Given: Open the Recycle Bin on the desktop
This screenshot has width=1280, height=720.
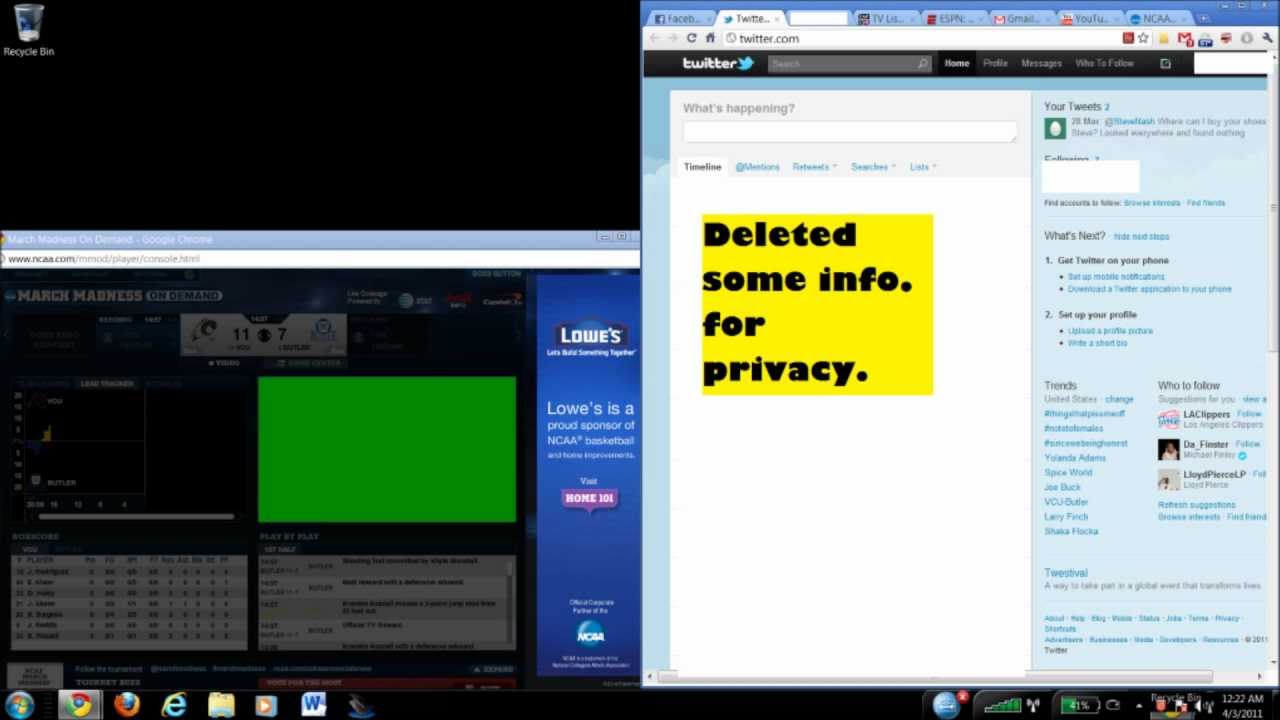Looking at the screenshot, I should [28, 30].
